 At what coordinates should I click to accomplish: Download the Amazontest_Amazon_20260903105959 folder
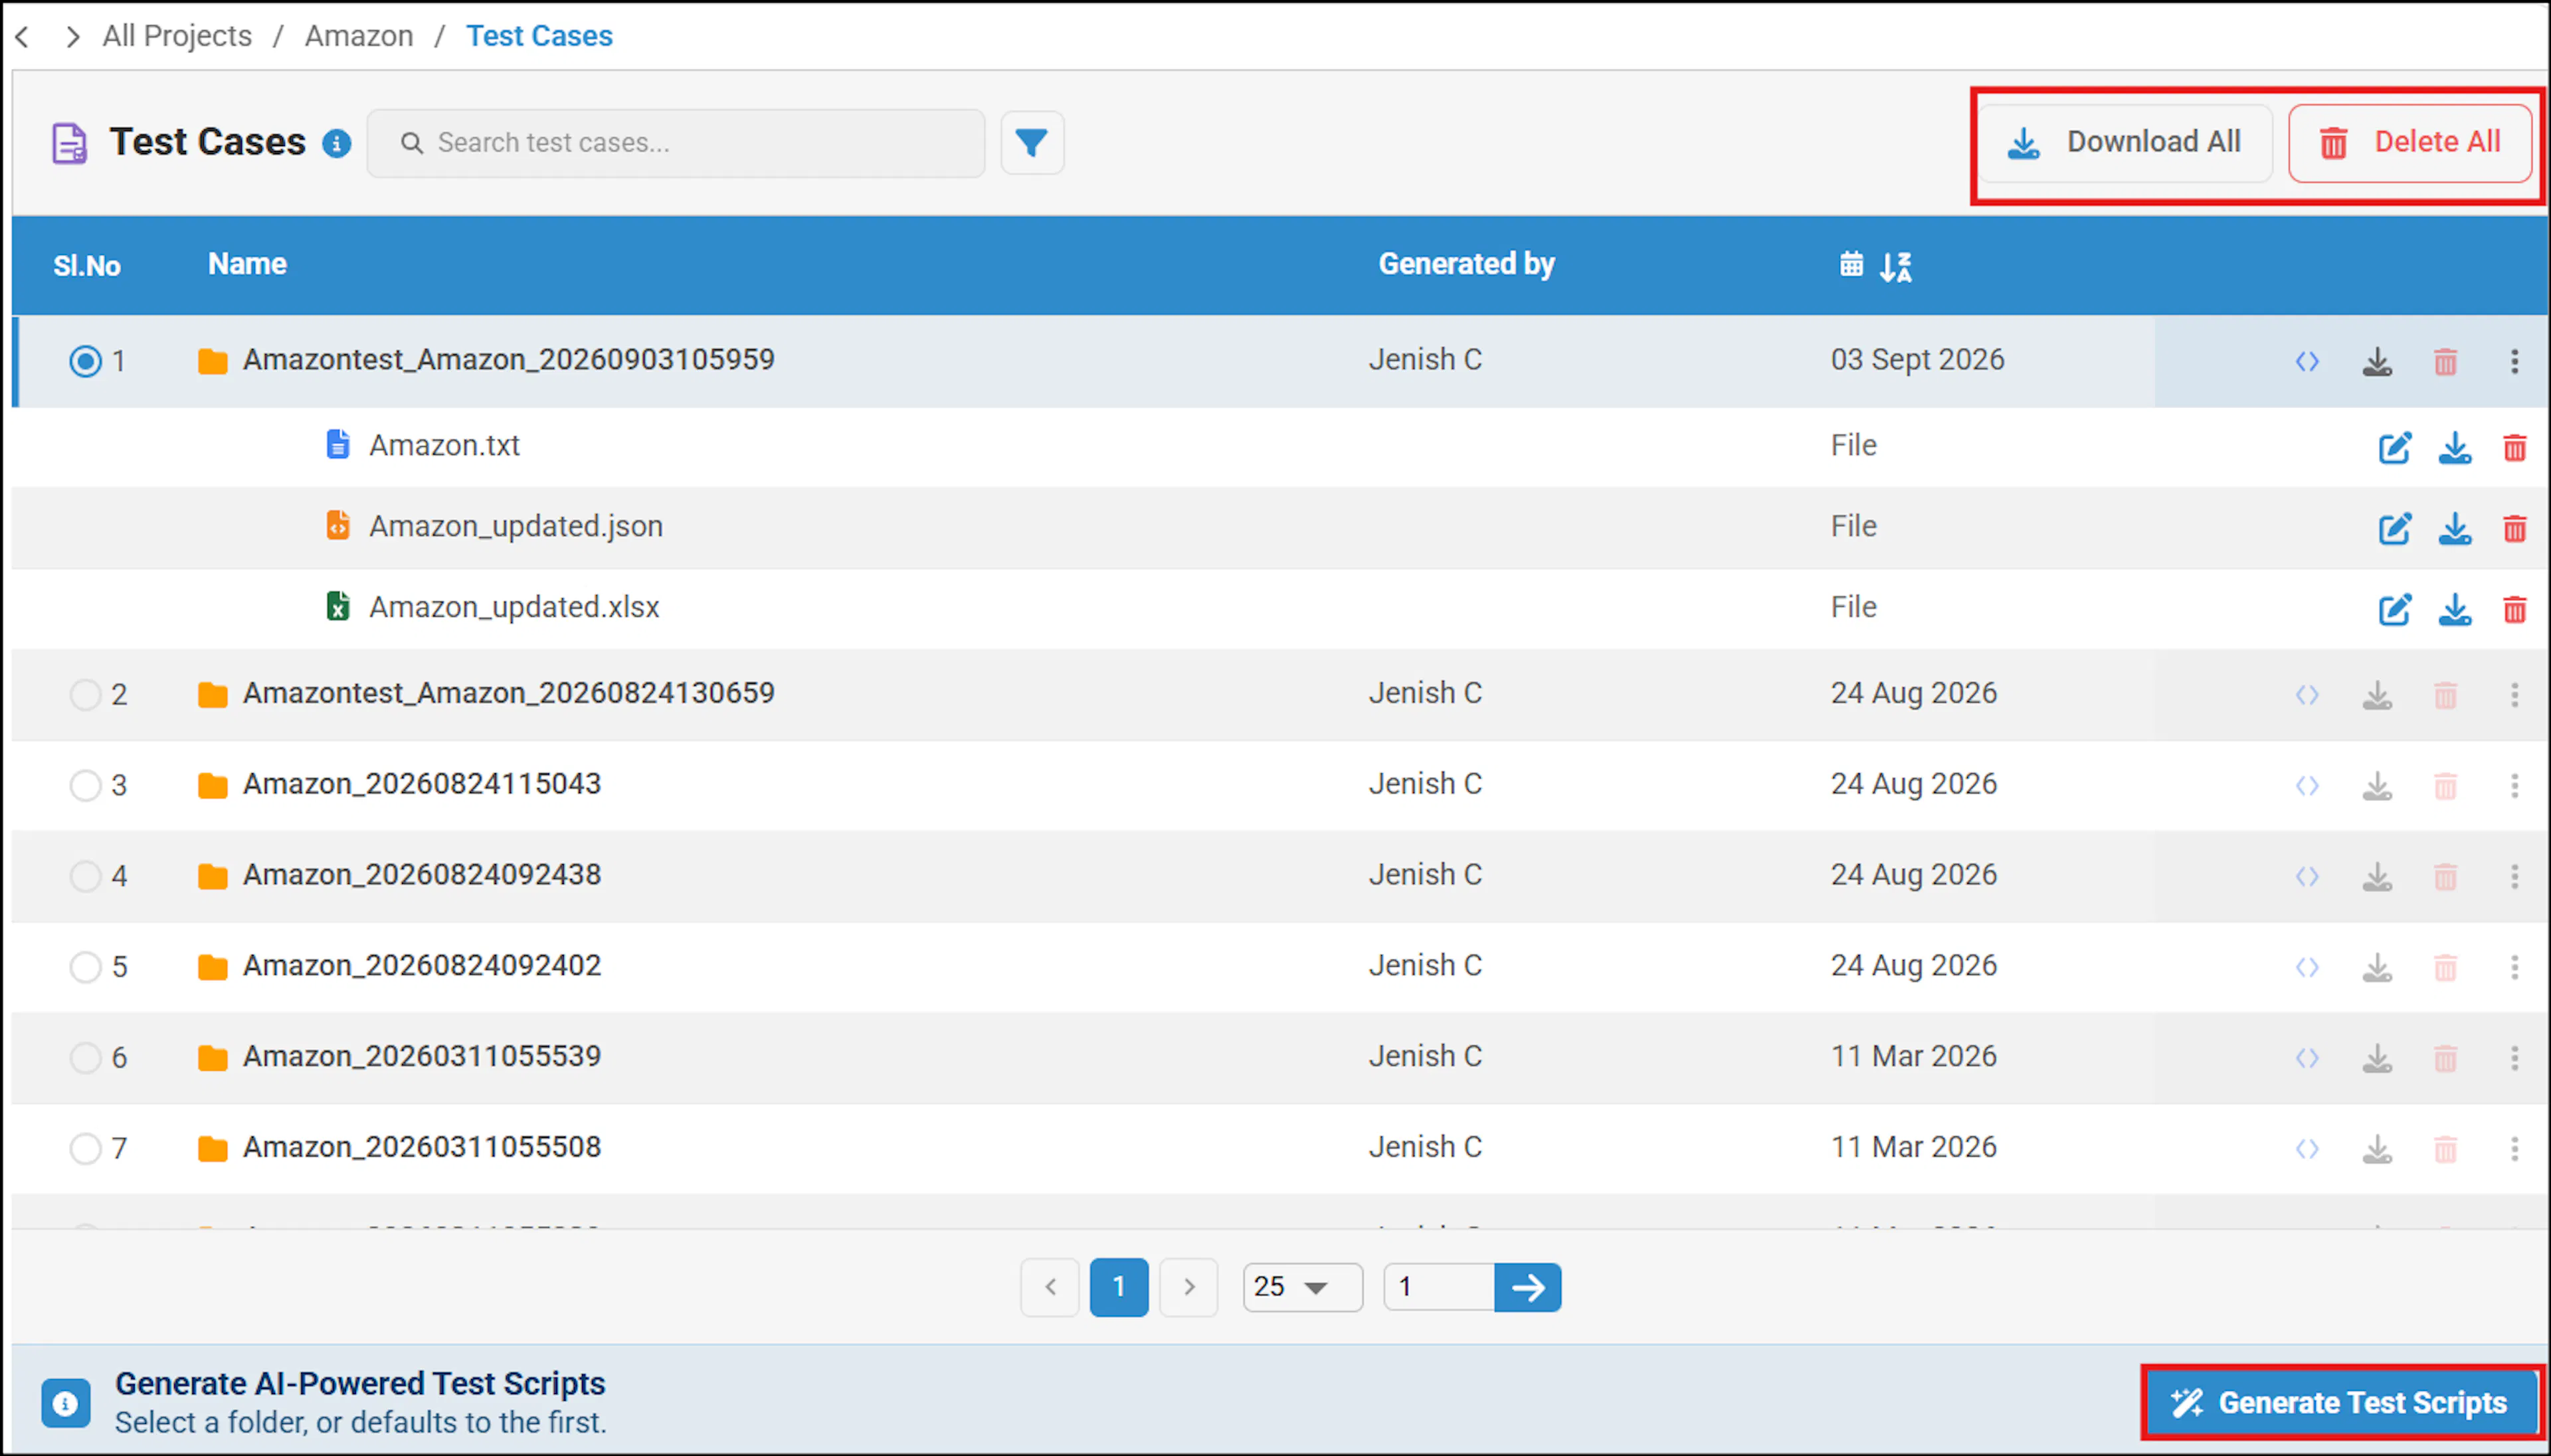2377,361
